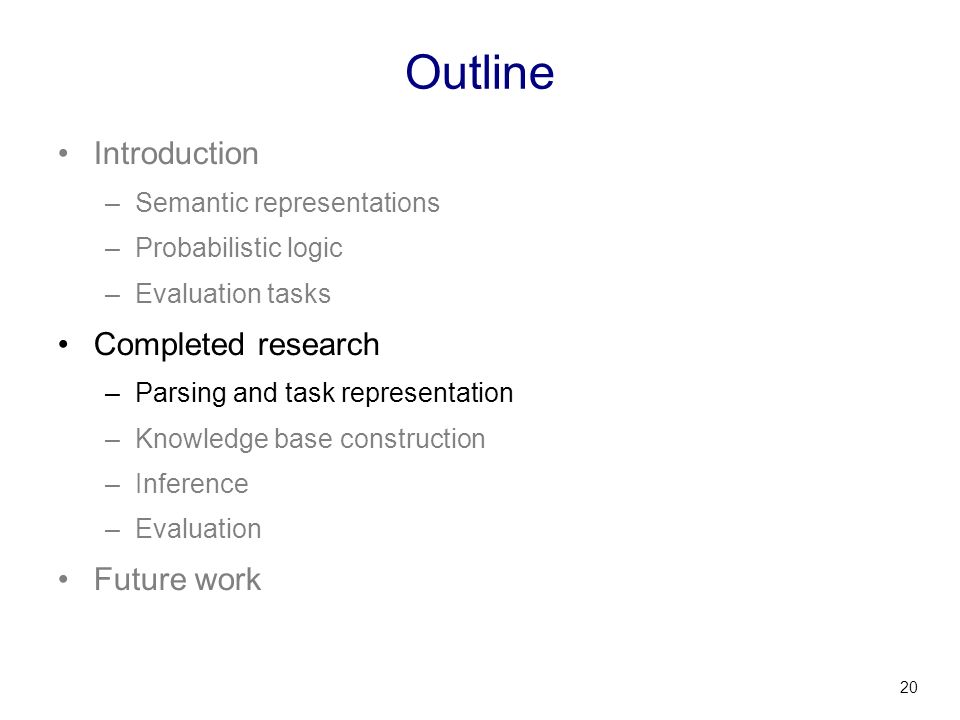The image size is (960, 720).
Task: Click the dash before Parsing and task representation
Action: click(x=112, y=394)
